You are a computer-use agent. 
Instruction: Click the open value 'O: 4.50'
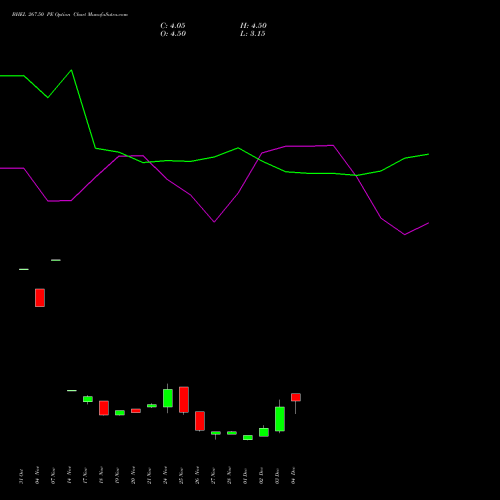(173, 34)
